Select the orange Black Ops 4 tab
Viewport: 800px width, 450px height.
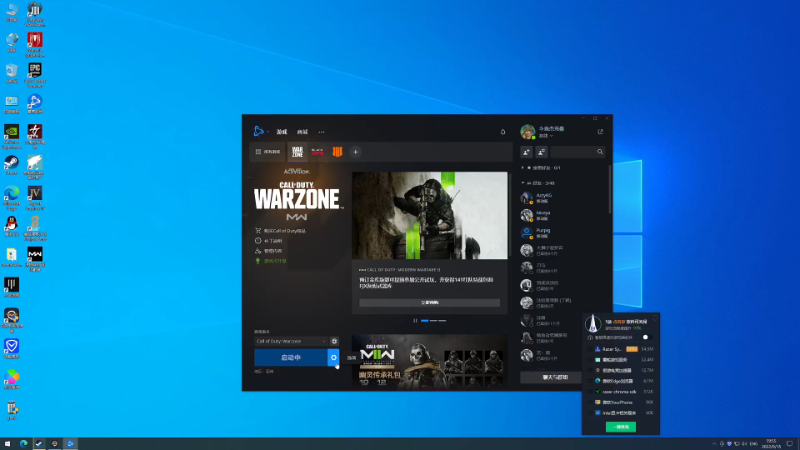[337, 152]
